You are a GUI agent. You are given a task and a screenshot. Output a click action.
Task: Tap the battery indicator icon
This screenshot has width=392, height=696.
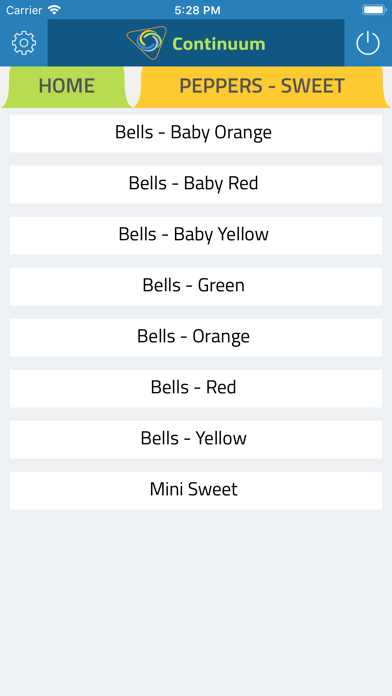point(374,10)
